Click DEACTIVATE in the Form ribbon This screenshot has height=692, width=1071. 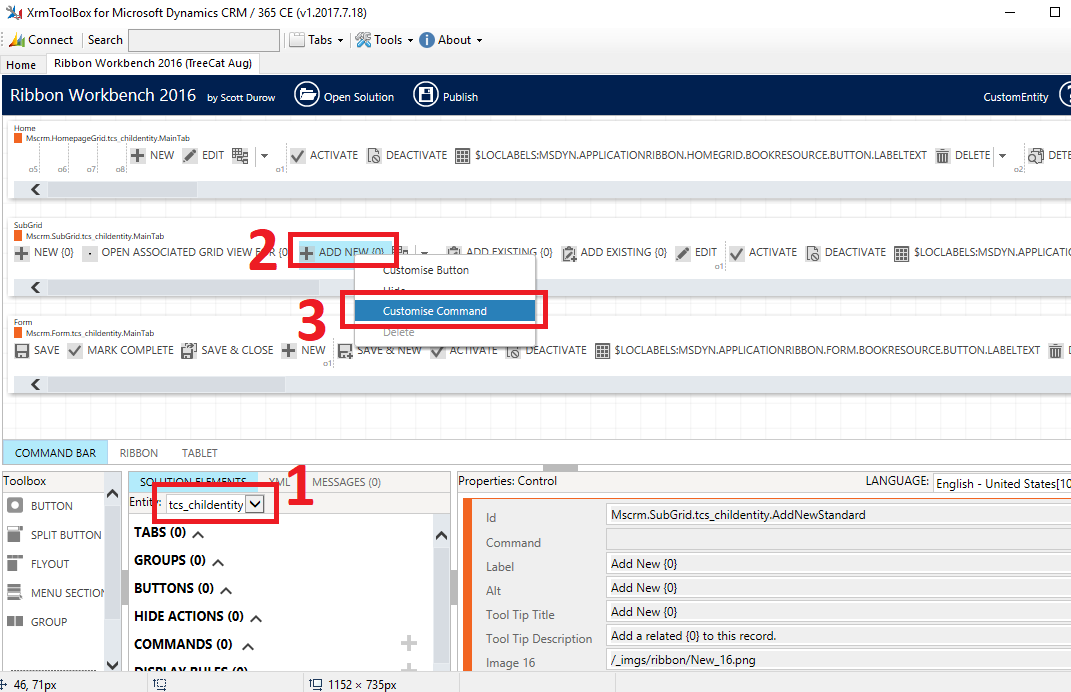click(546, 350)
